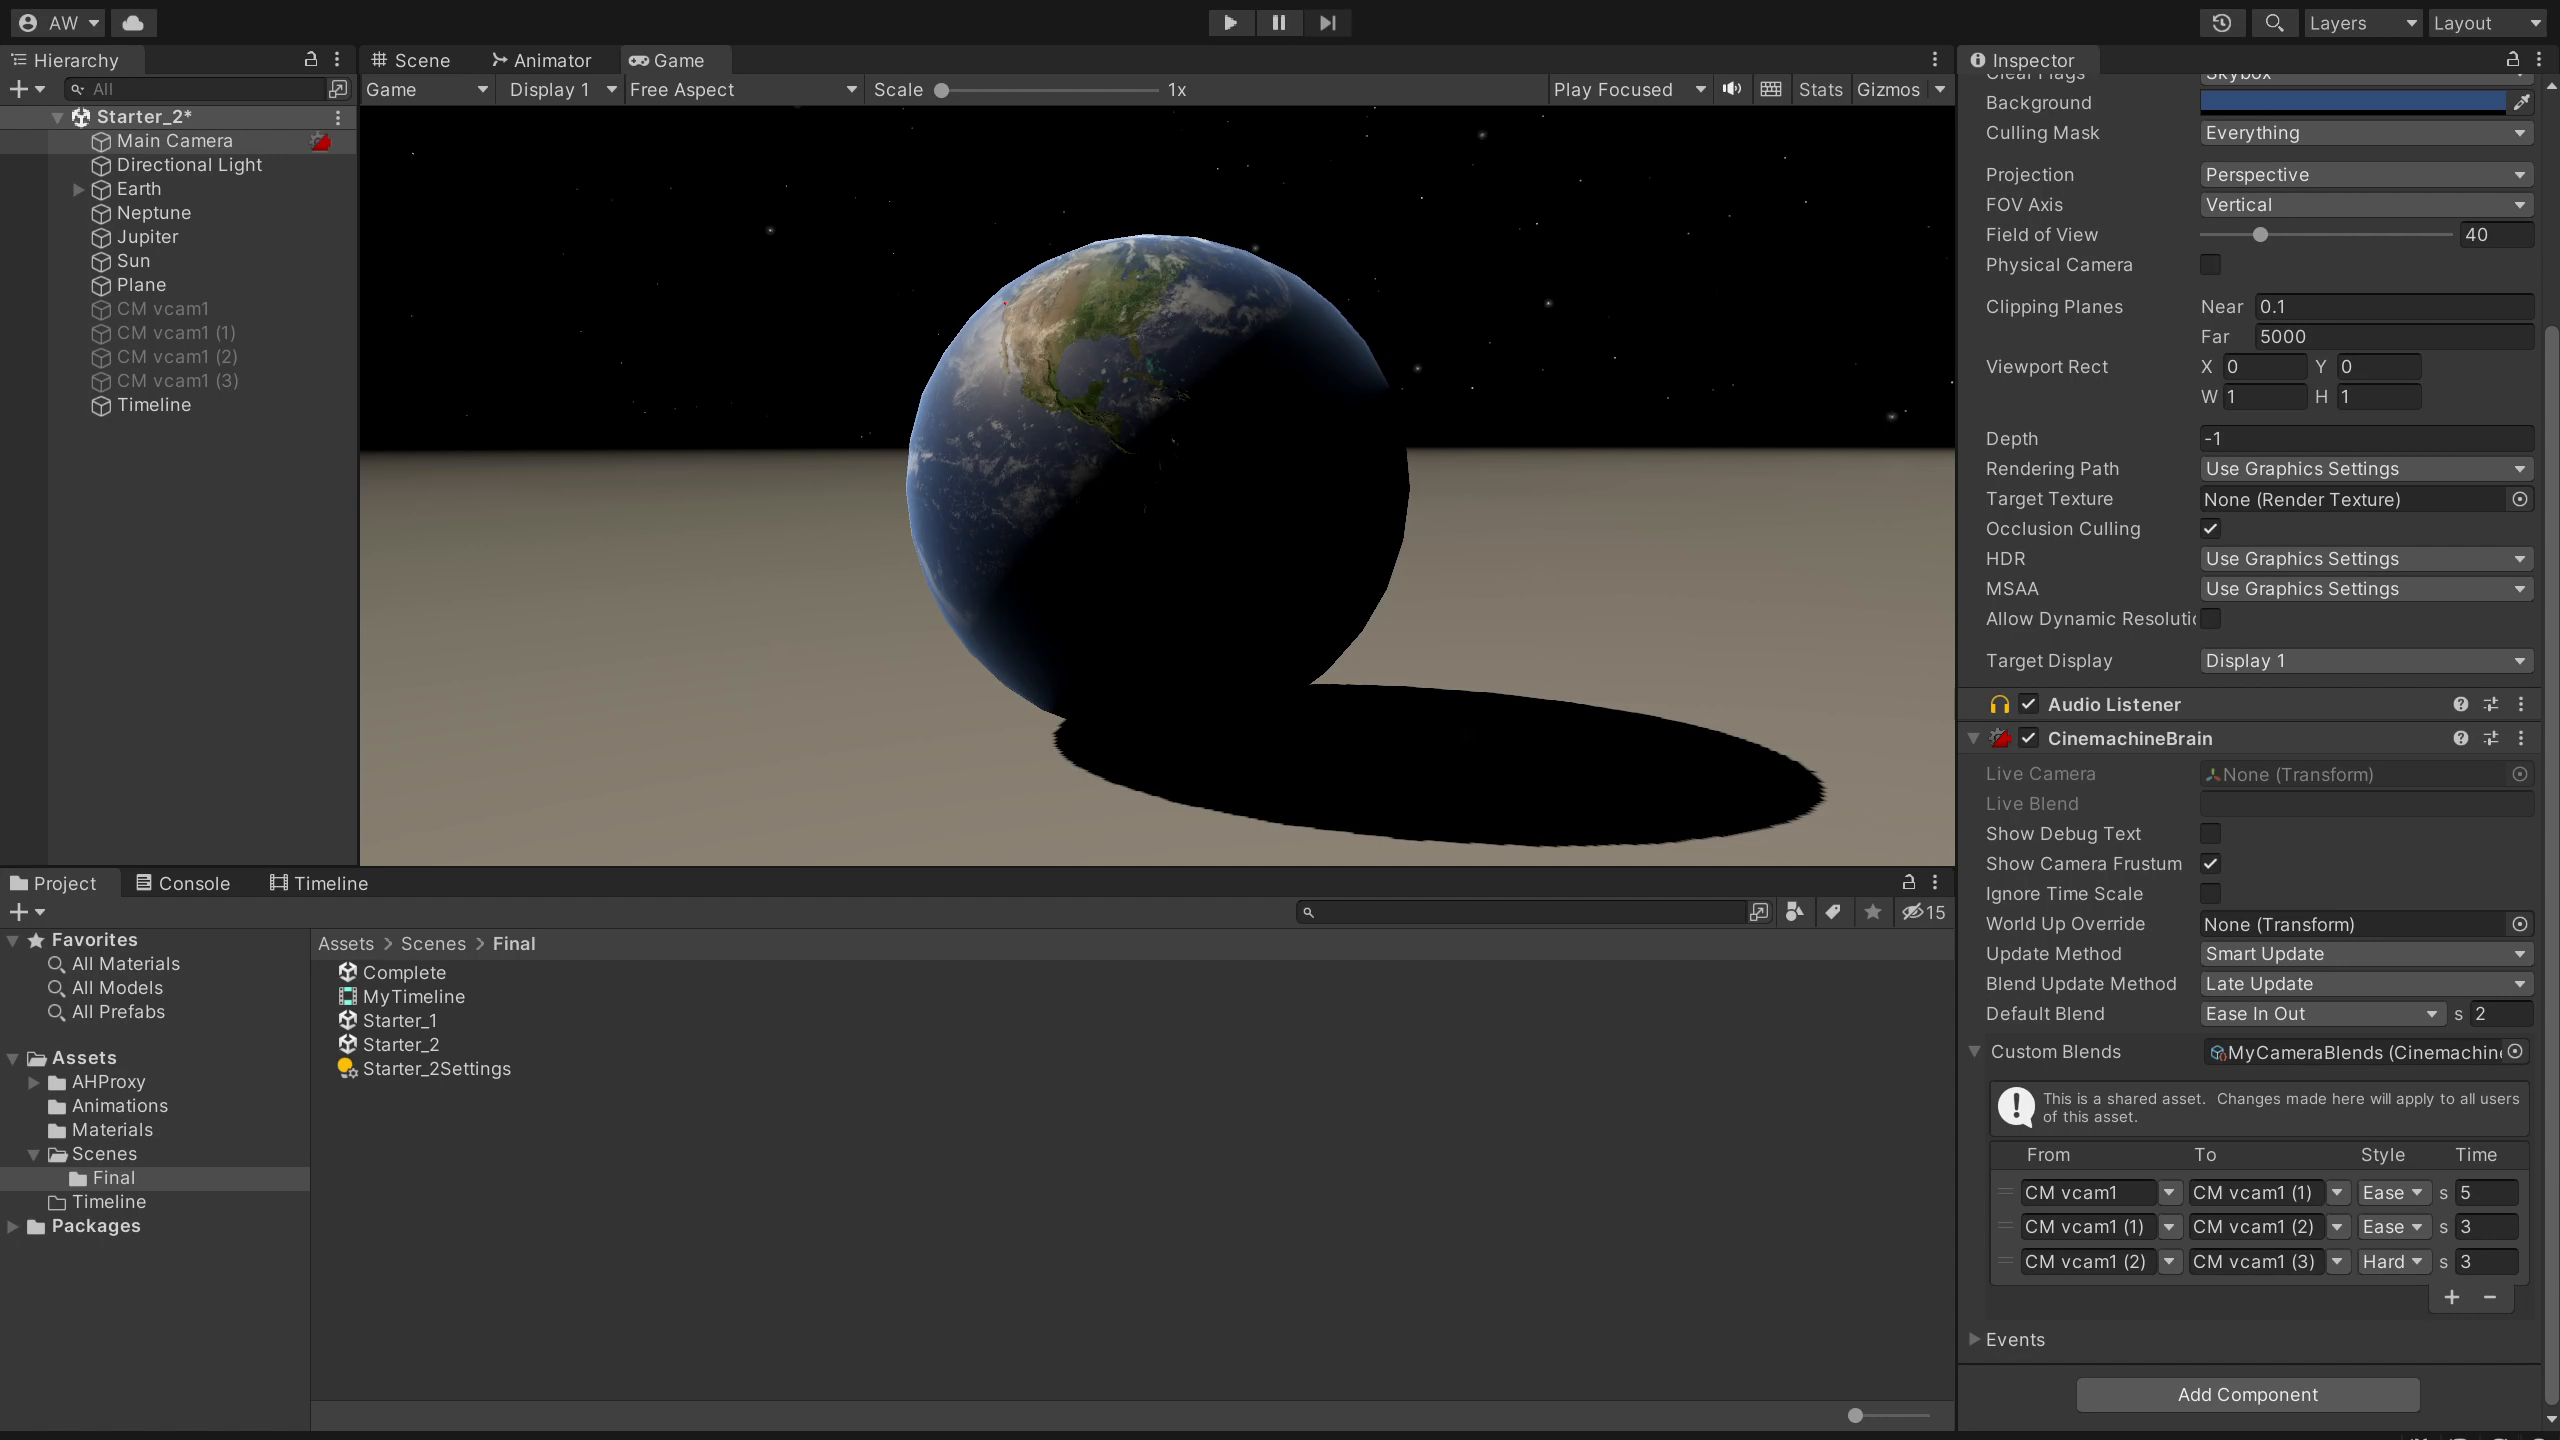
Task: Open the Projection dropdown
Action: pos(2365,175)
